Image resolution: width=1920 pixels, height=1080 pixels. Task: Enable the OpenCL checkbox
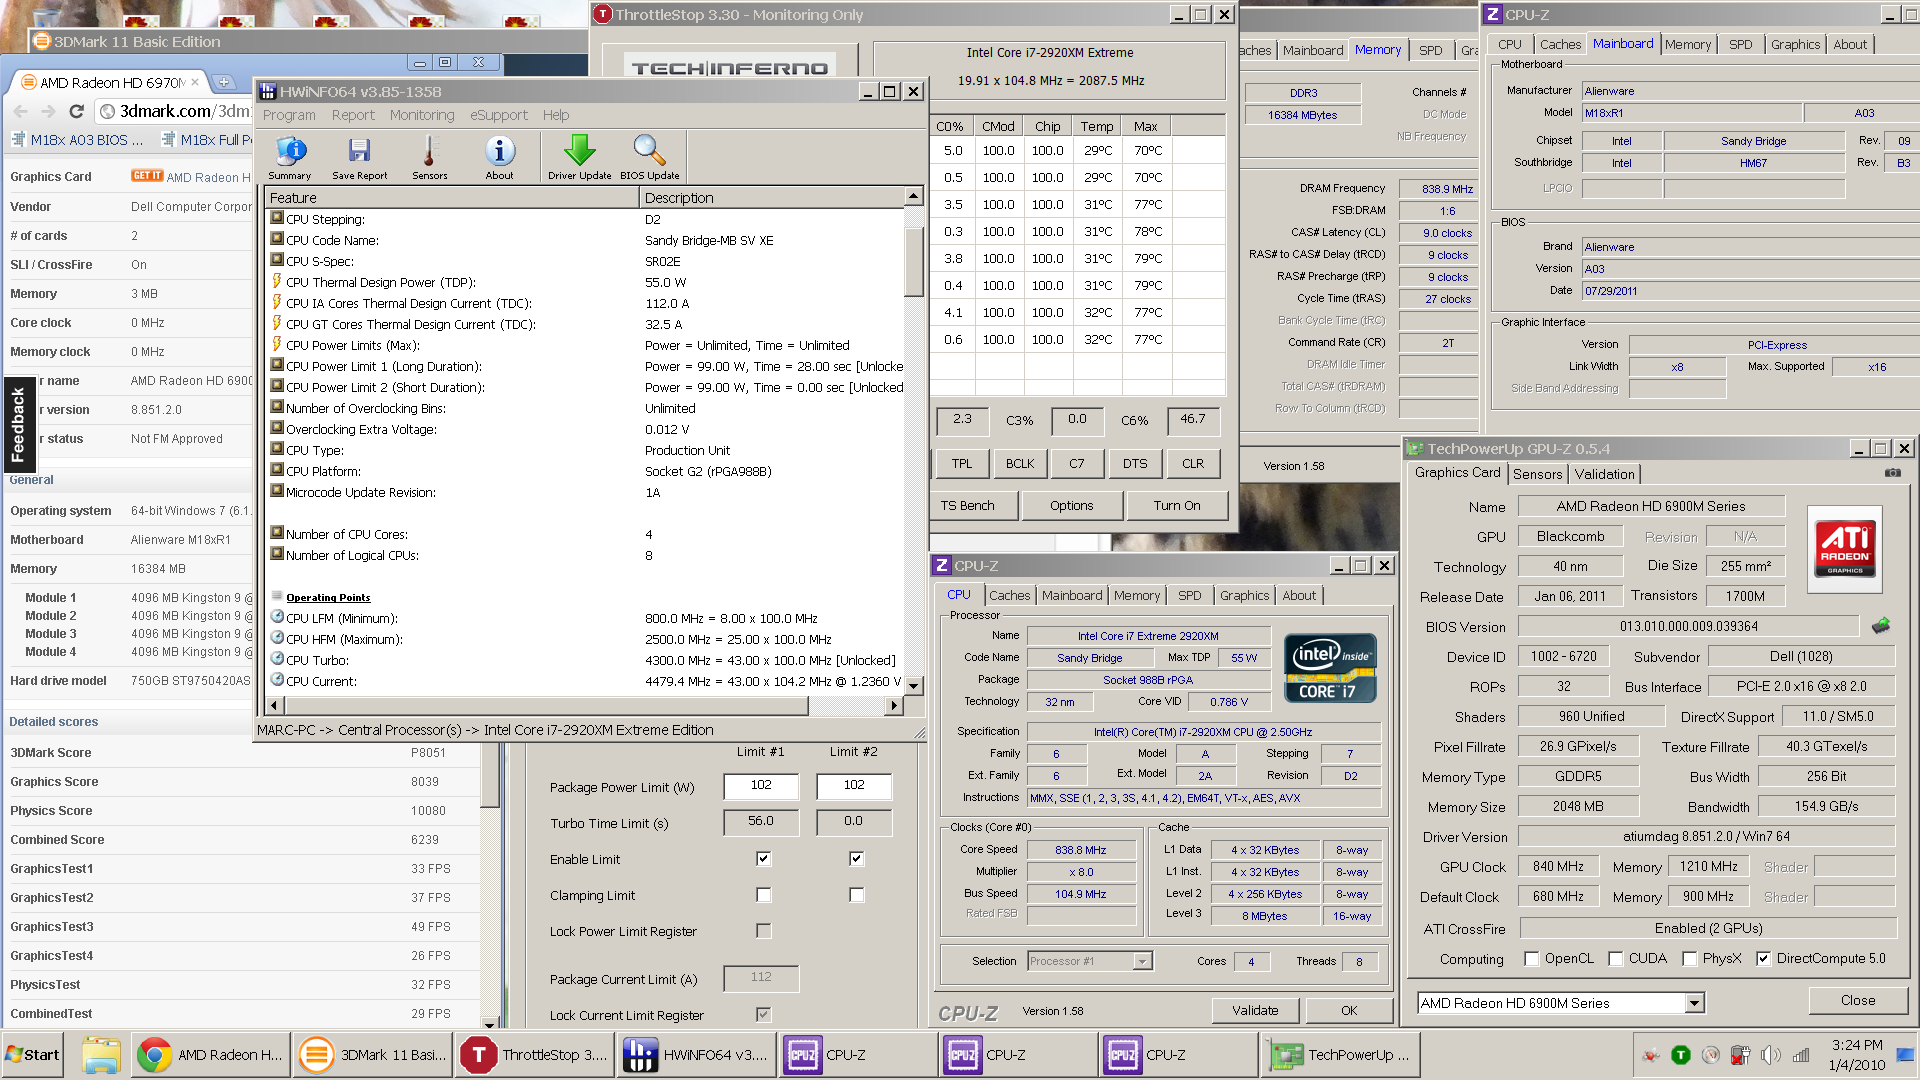[x=1531, y=959]
